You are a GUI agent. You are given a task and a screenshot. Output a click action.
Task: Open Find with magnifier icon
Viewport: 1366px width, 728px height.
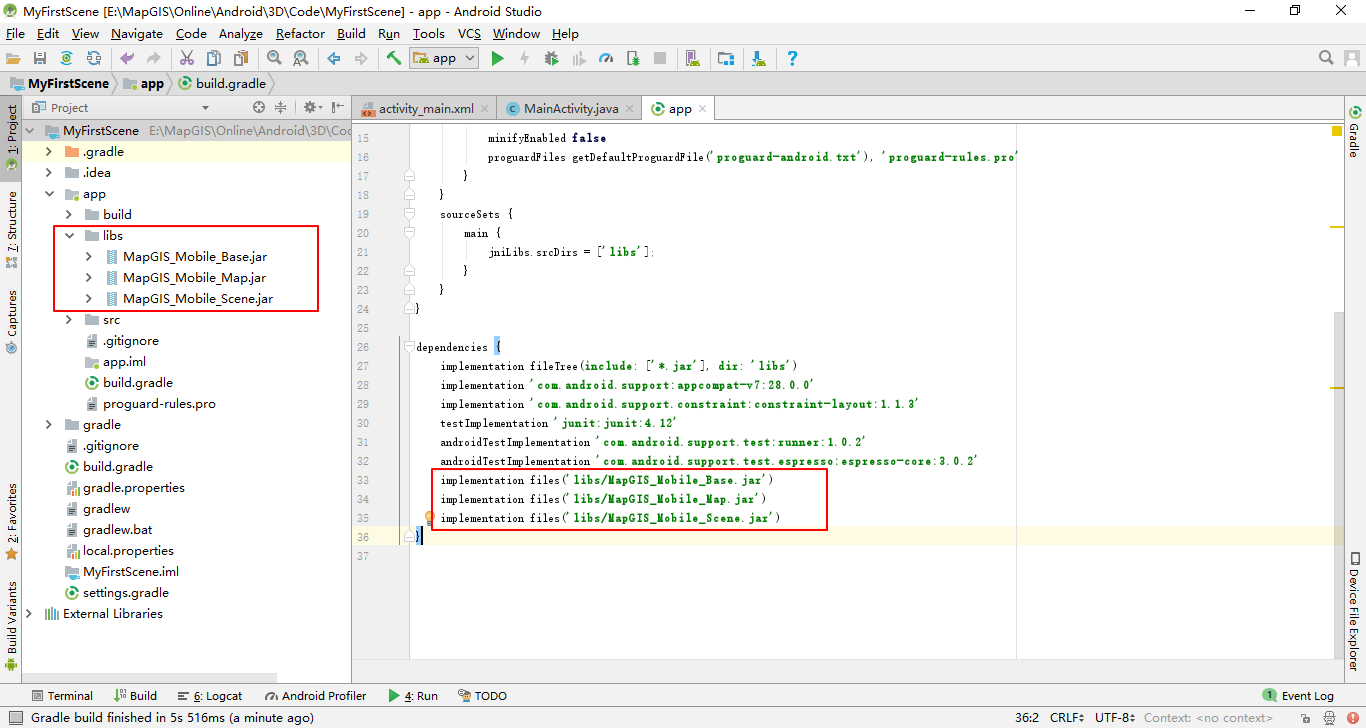coord(274,59)
